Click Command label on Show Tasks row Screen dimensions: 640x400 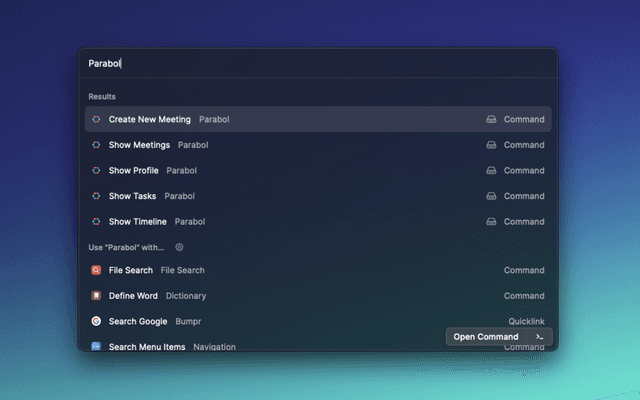pyautogui.click(x=524, y=196)
